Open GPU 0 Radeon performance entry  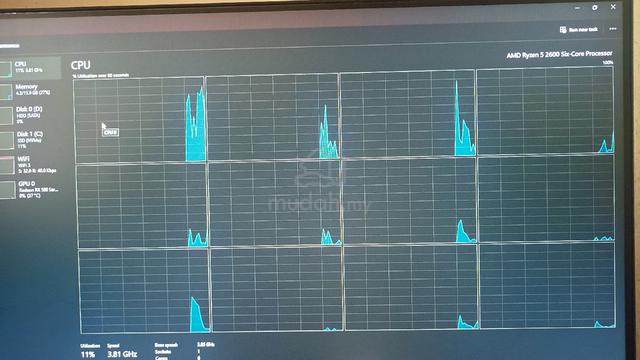pos(30,190)
